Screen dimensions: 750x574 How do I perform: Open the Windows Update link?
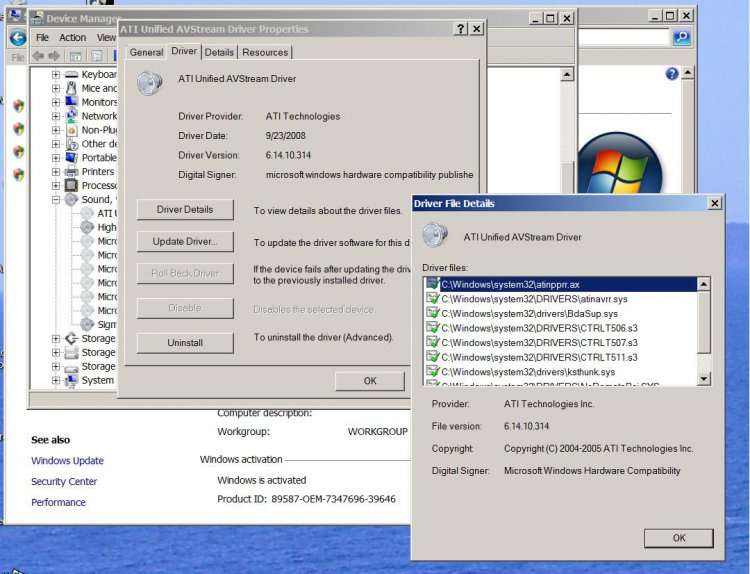click(67, 461)
